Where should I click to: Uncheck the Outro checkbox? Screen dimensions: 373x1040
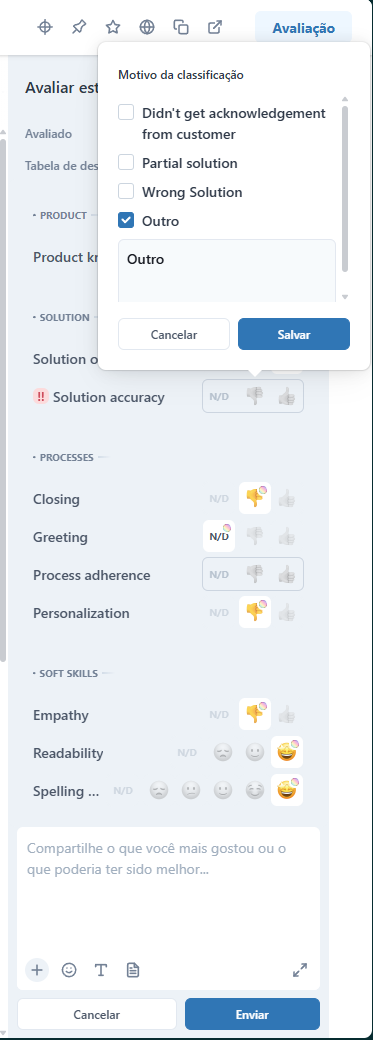pyautogui.click(x=126, y=221)
